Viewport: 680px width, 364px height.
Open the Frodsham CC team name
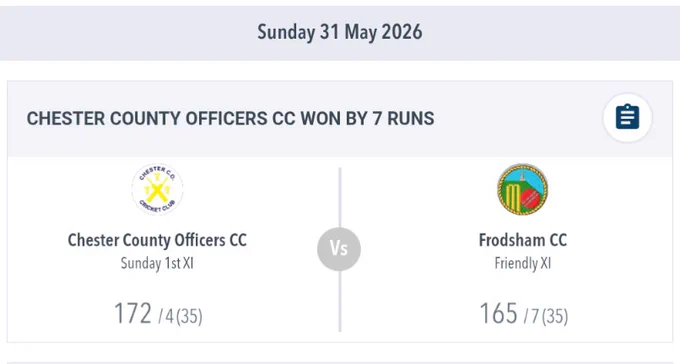(x=523, y=240)
